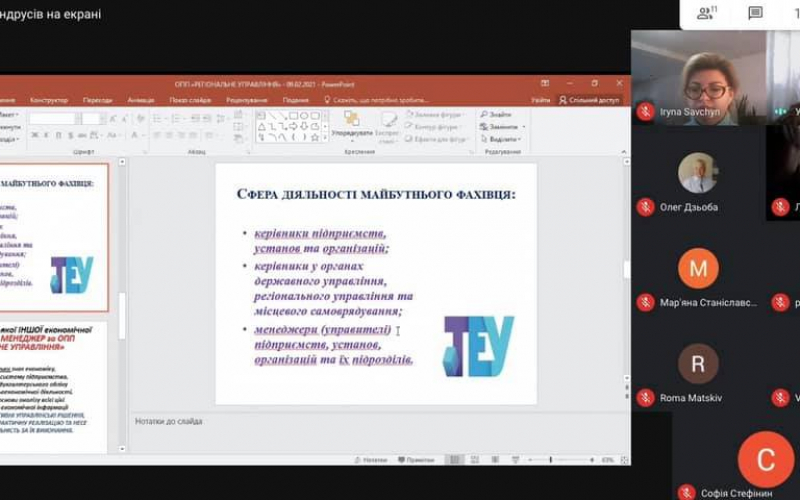
Task: Open Примітки comments button in status bar
Action: point(416,460)
